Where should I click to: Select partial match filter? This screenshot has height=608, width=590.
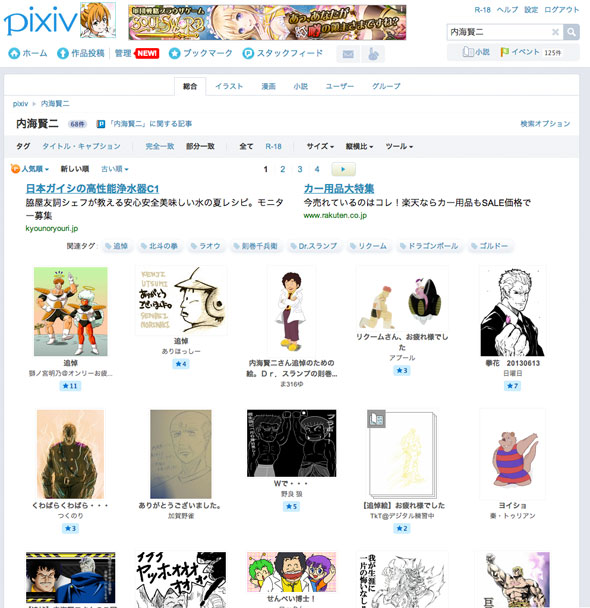click(x=200, y=146)
